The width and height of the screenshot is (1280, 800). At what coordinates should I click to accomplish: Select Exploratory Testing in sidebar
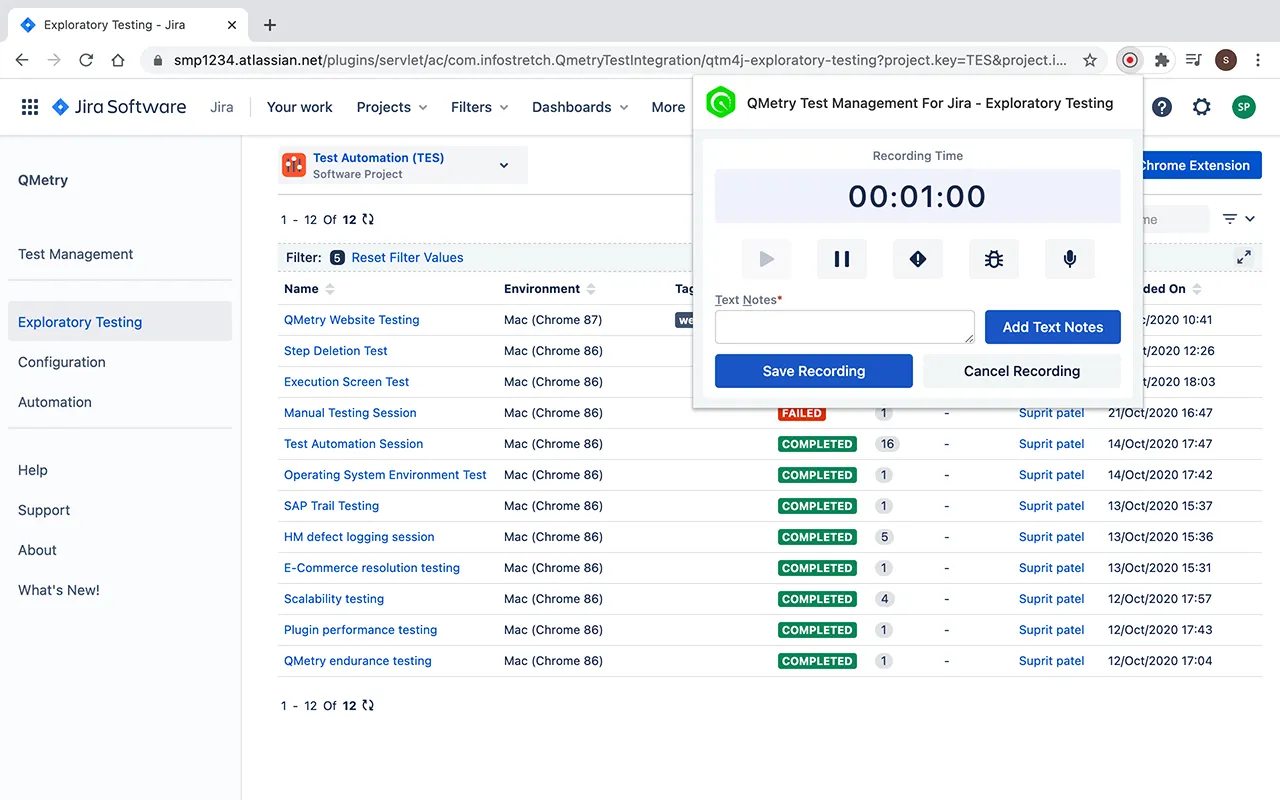(120, 322)
